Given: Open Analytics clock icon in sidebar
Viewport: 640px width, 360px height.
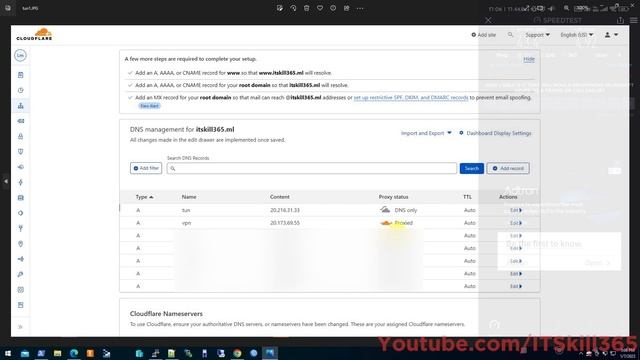Looking at the screenshot, I should tap(21, 90).
